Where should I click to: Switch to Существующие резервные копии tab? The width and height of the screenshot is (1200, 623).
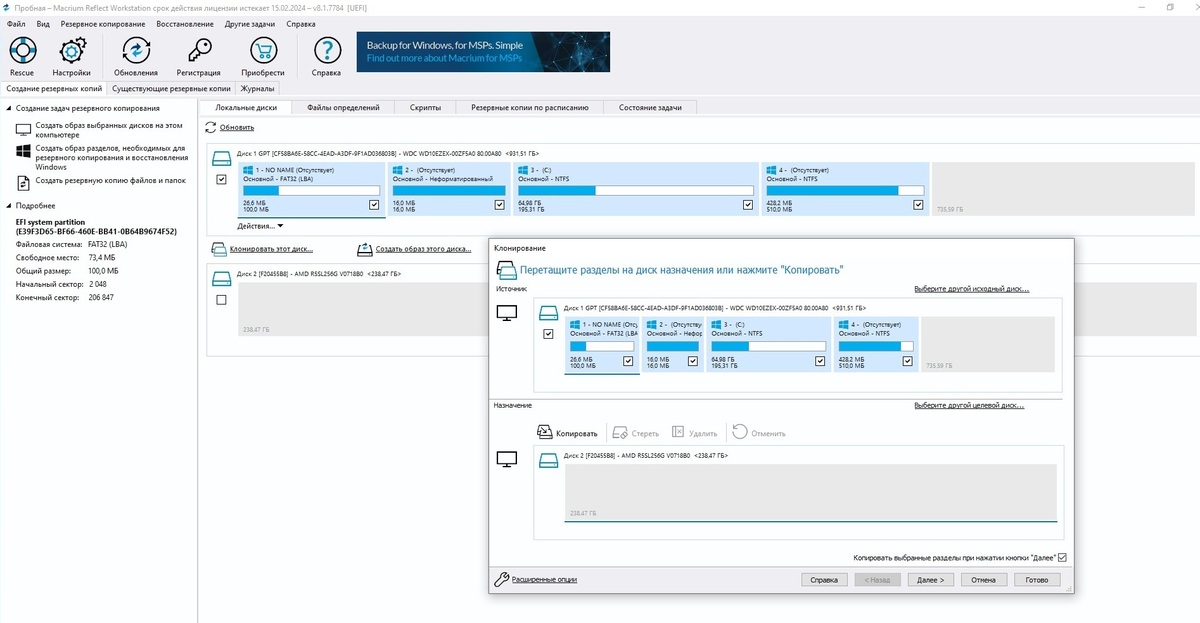[x=171, y=88]
